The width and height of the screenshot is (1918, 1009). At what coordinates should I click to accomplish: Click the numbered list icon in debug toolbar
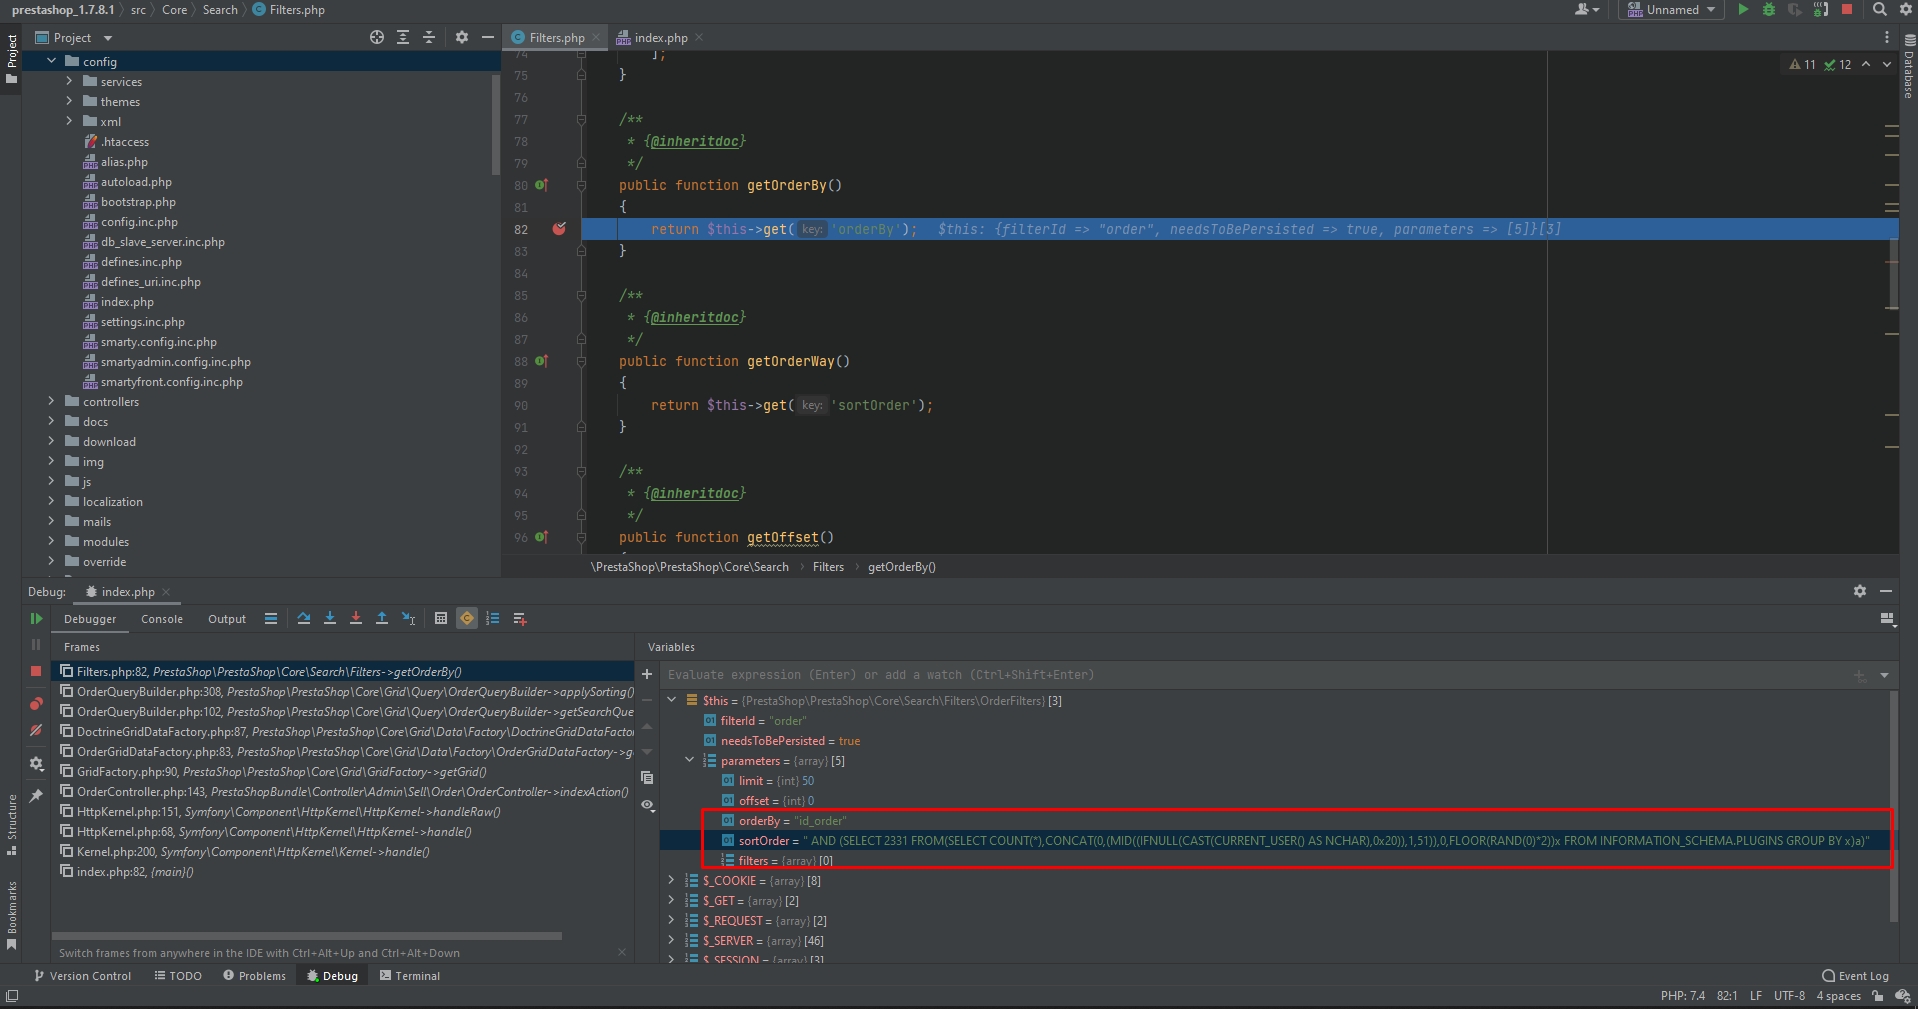[493, 619]
